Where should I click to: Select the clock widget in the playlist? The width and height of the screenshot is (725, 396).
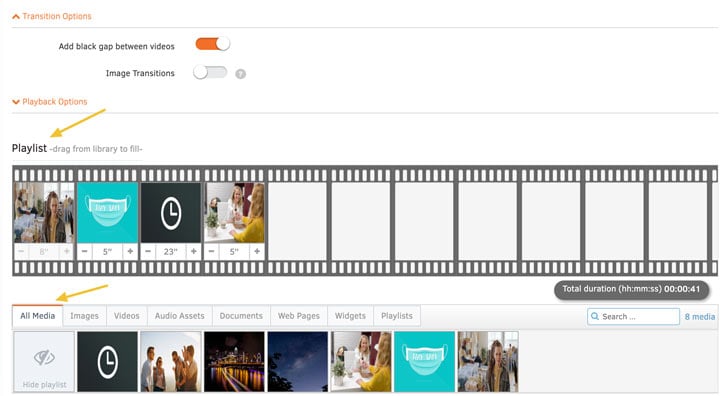point(171,212)
